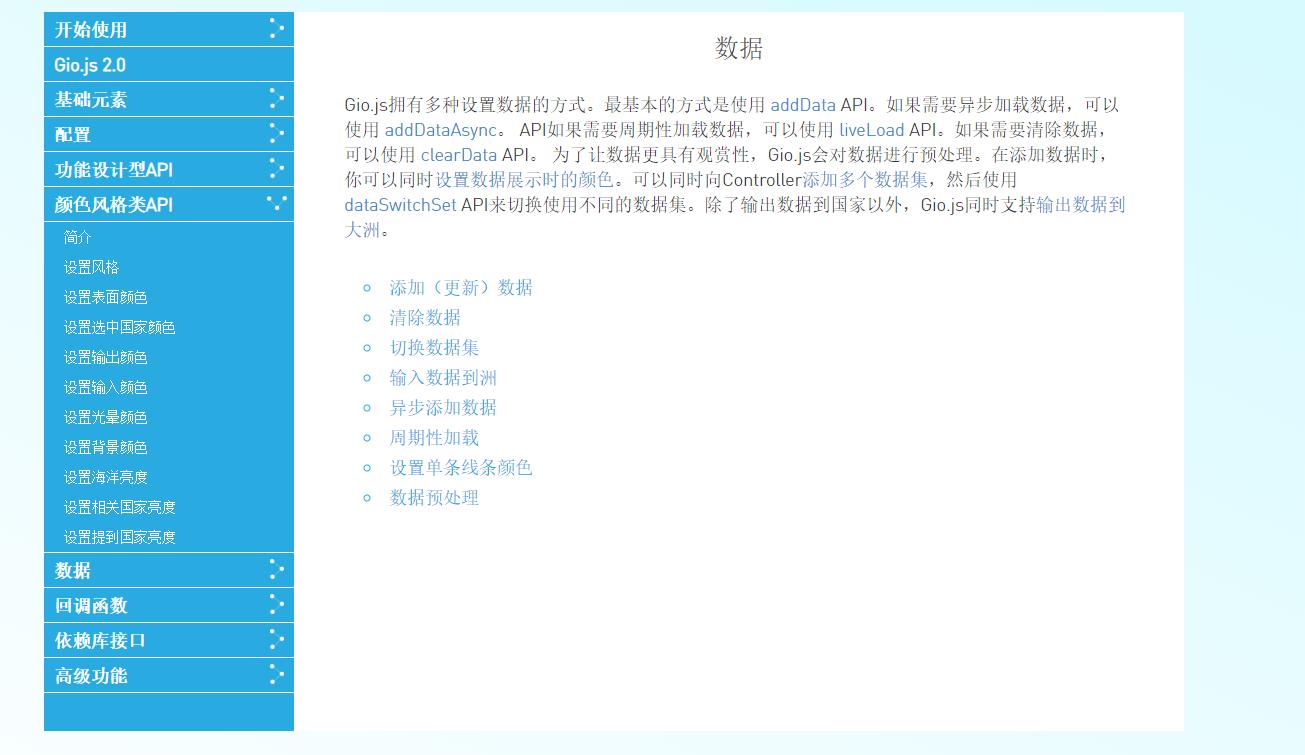Follow the addDataAsync link in paragraph
The width and height of the screenshot is (1305, 755).
pos(441,129)
